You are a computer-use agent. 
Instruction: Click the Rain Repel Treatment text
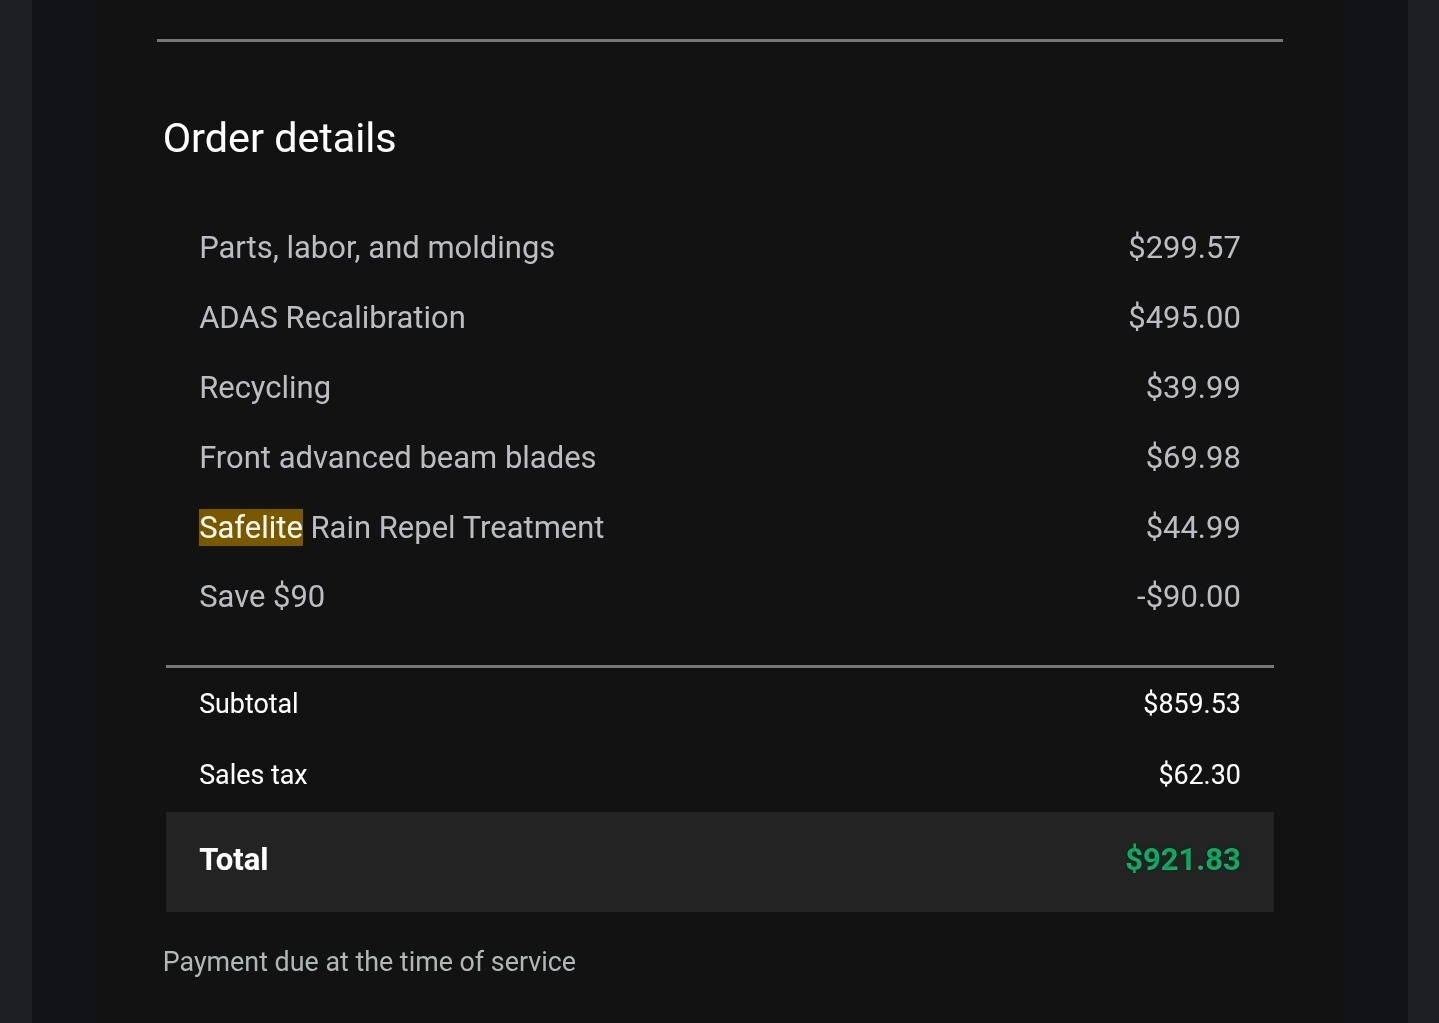click(x=457, y=527)
